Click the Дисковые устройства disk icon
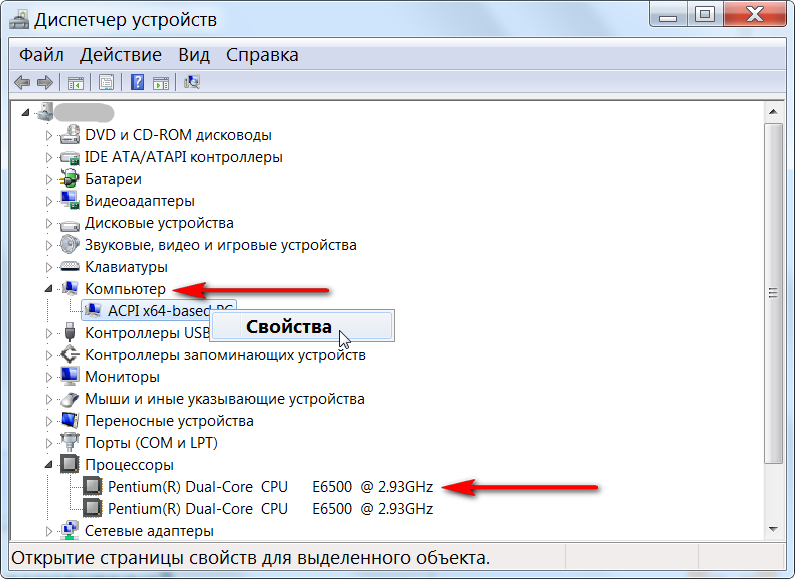 click(69, 224)
